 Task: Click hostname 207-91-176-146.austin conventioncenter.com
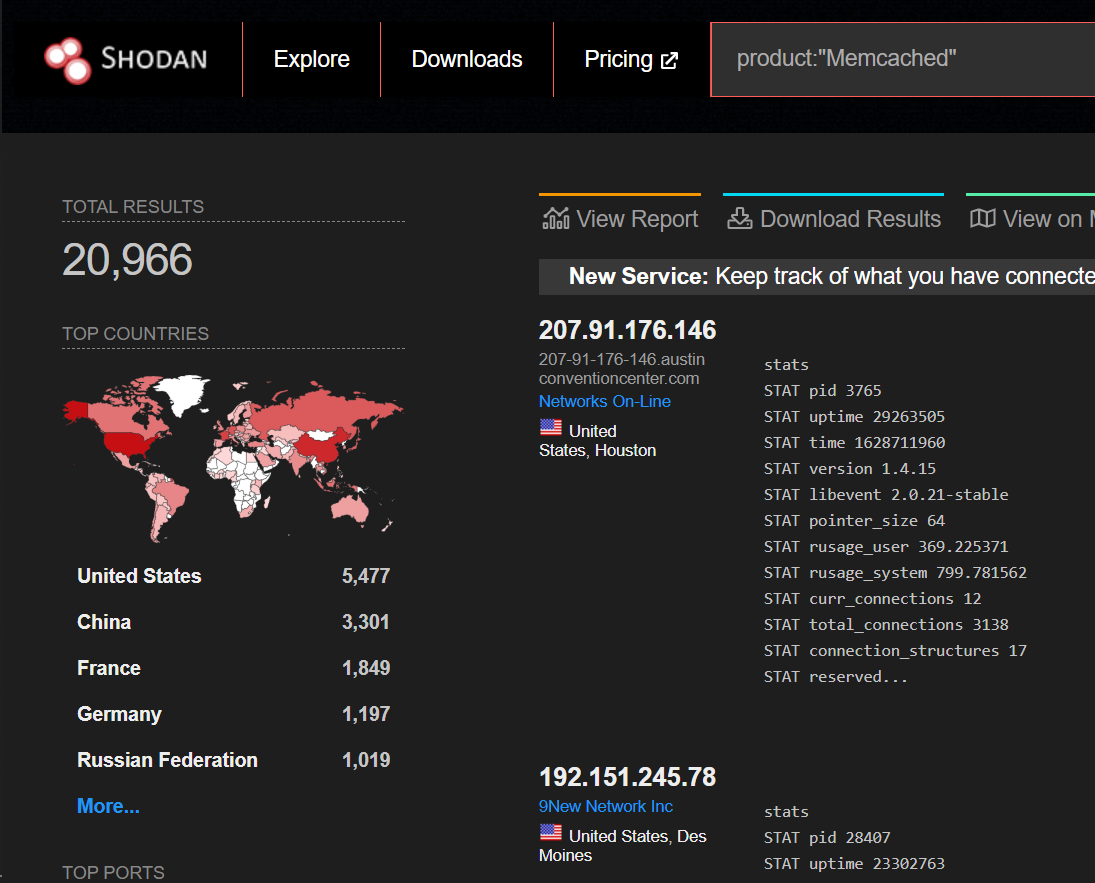622,369
